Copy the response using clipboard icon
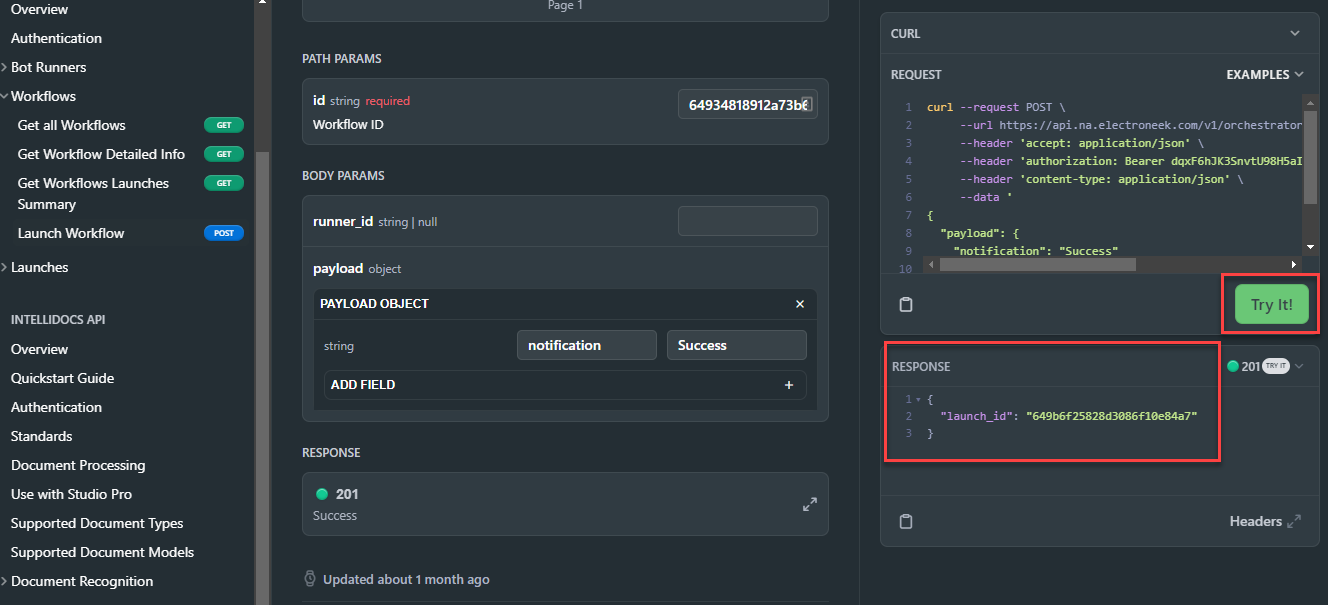 [906, 521]
